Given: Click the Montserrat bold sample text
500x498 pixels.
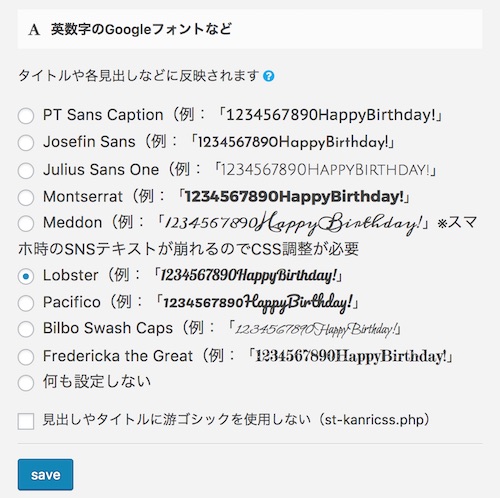Looking at the screenshot, I should pyautogui.click(x=294, y=197).
